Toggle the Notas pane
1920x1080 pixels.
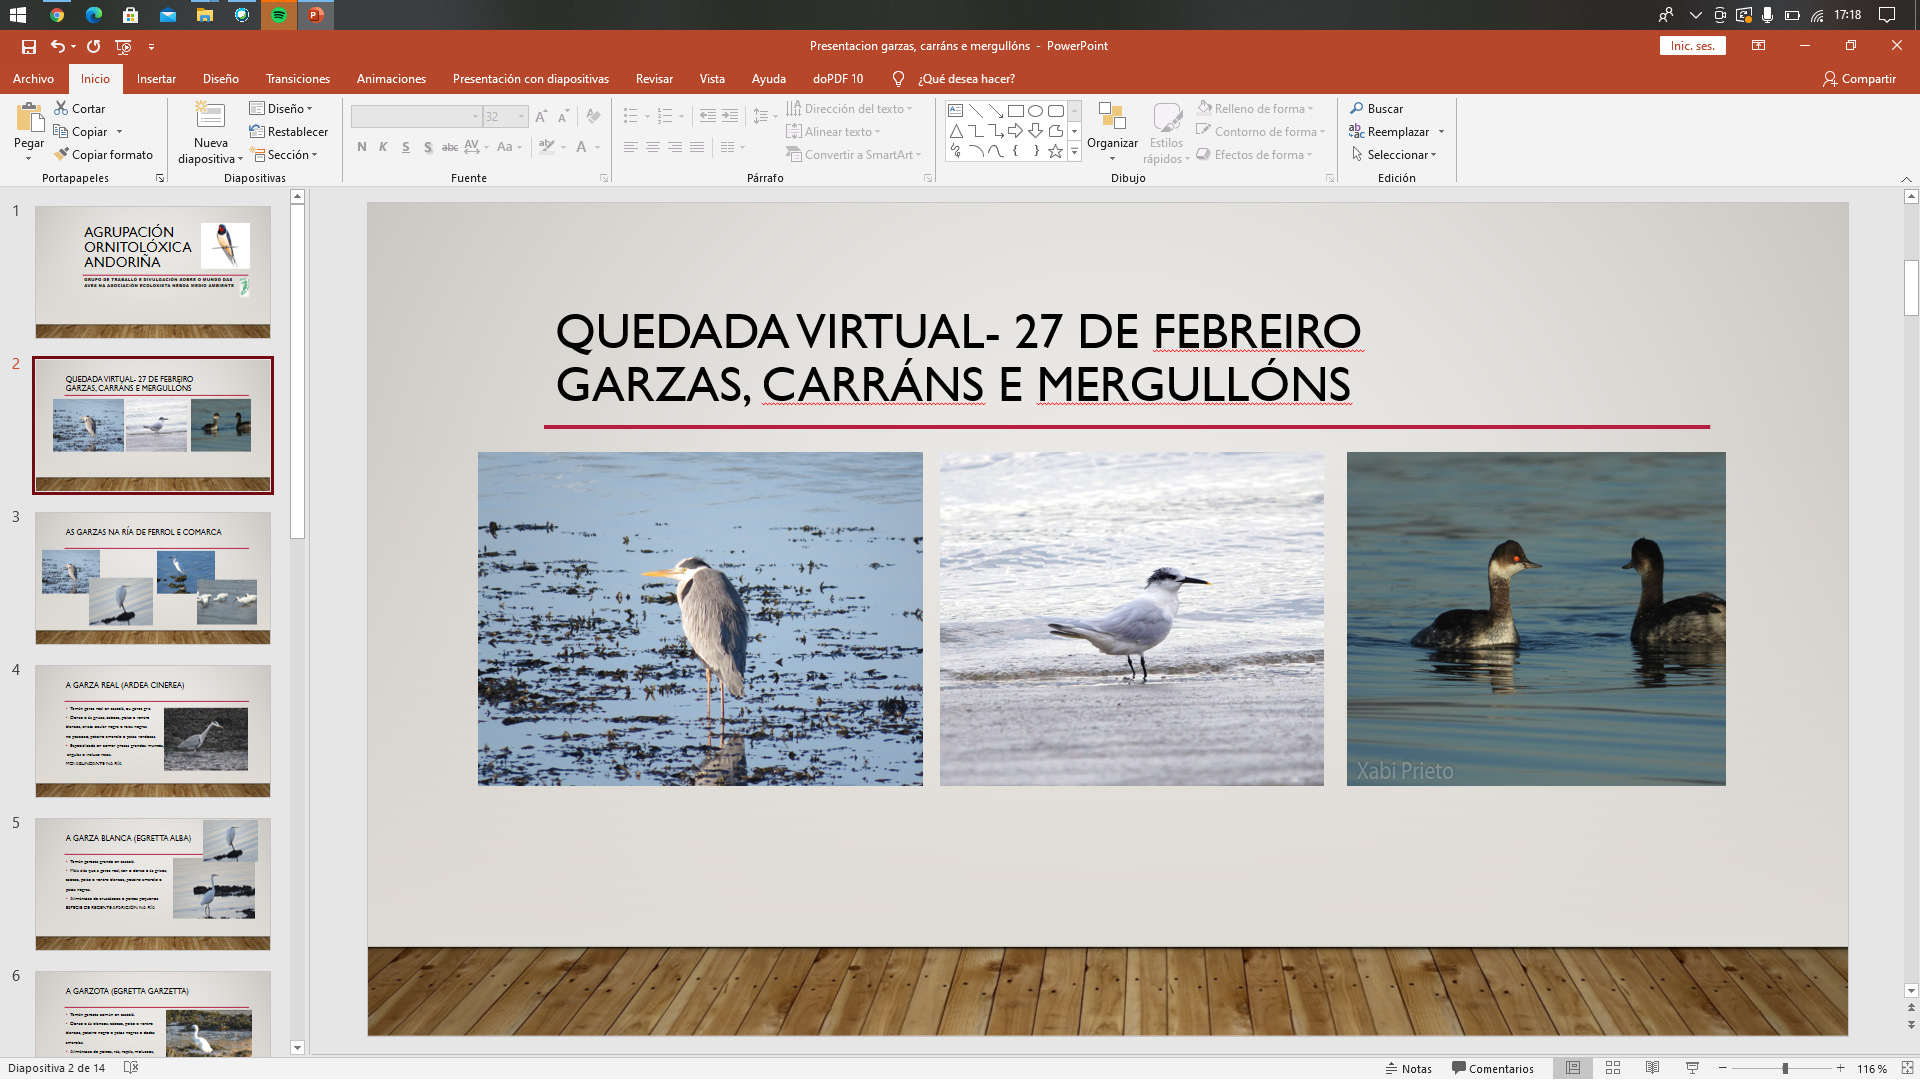[x=1408, y=1068]
